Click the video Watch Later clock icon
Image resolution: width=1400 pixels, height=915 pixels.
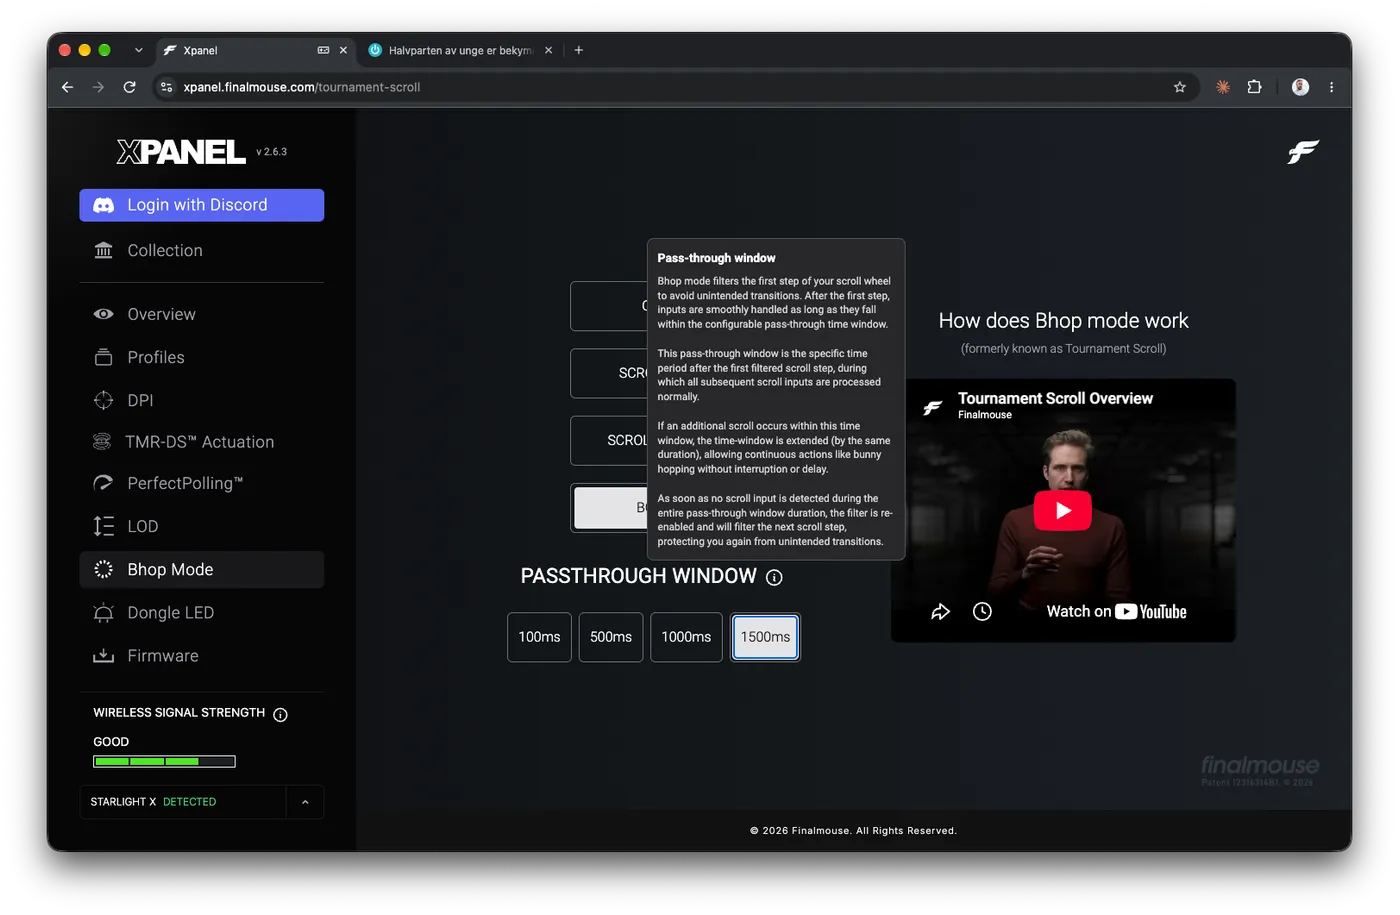point(982,611)
